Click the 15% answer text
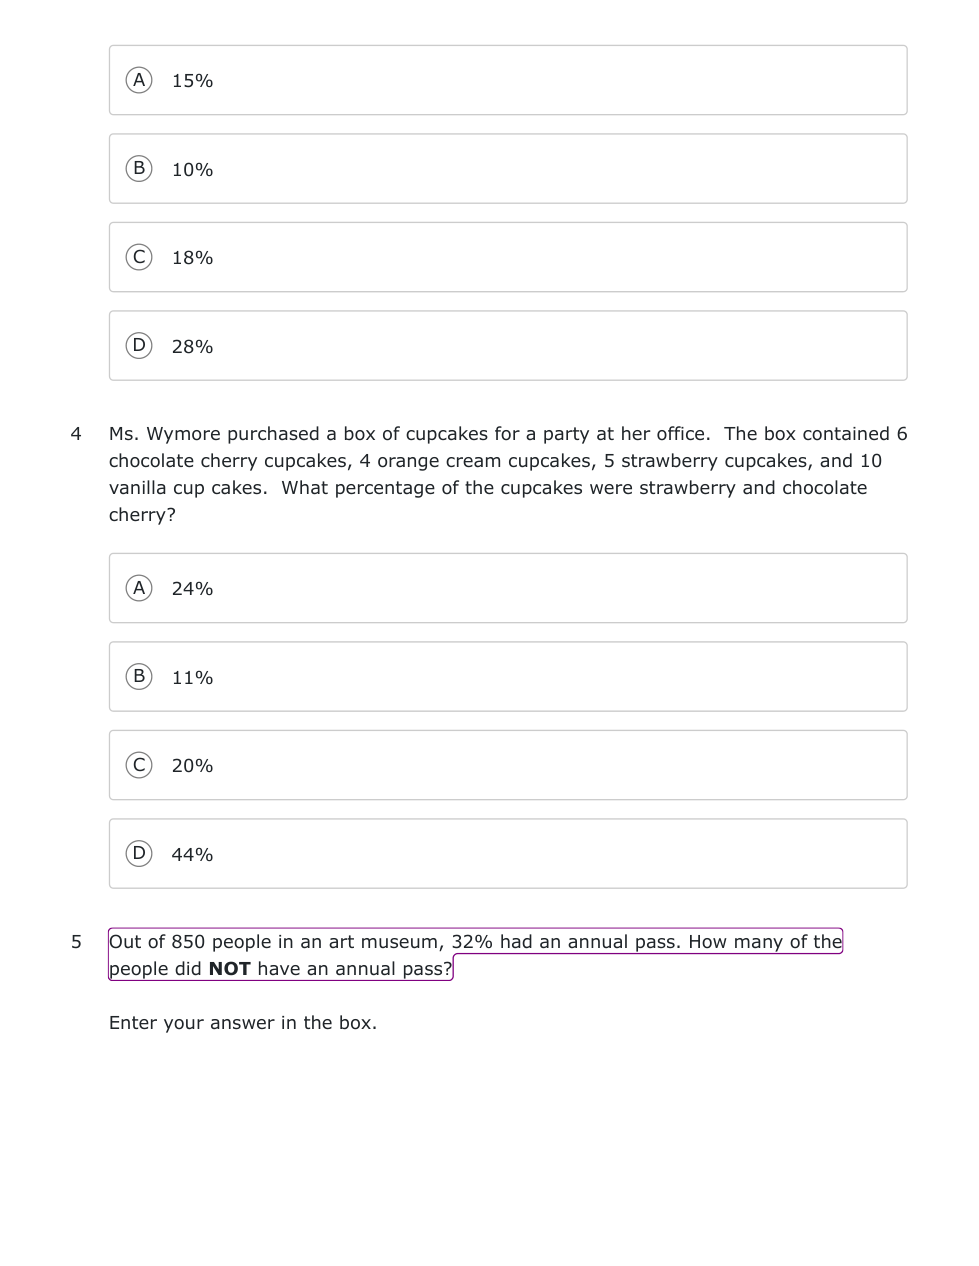The height and width of the screenshot is (1266, 979). click(192, 81)
